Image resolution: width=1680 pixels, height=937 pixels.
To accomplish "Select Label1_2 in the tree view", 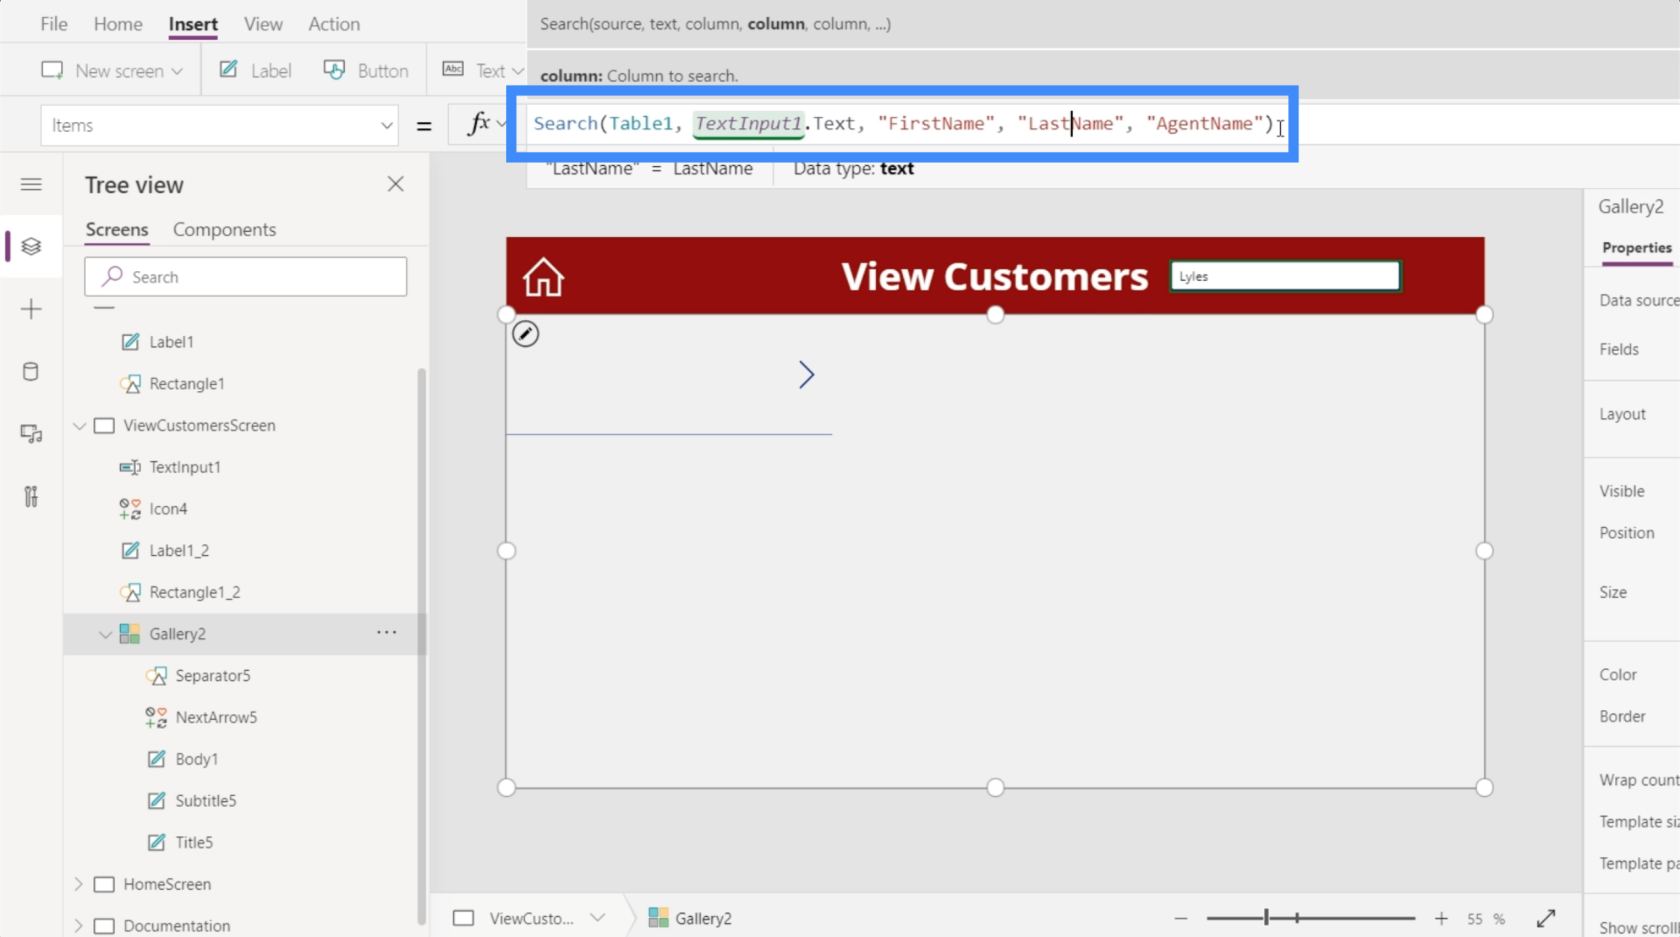I will click(179, 551).
